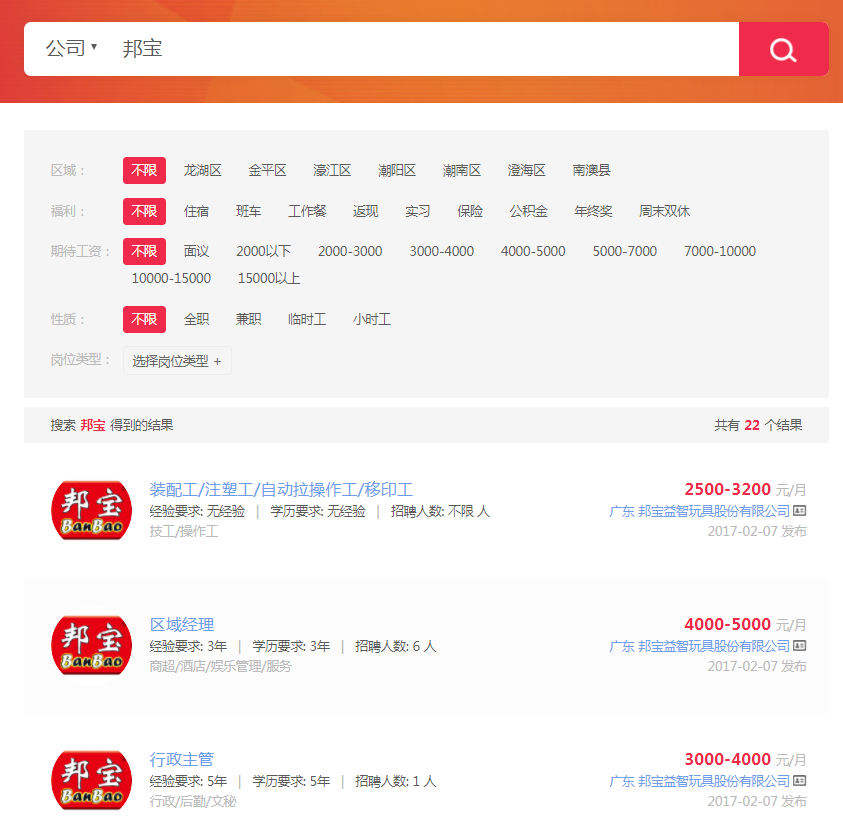Filter by 濠江区 region

(x=332, y=170)
